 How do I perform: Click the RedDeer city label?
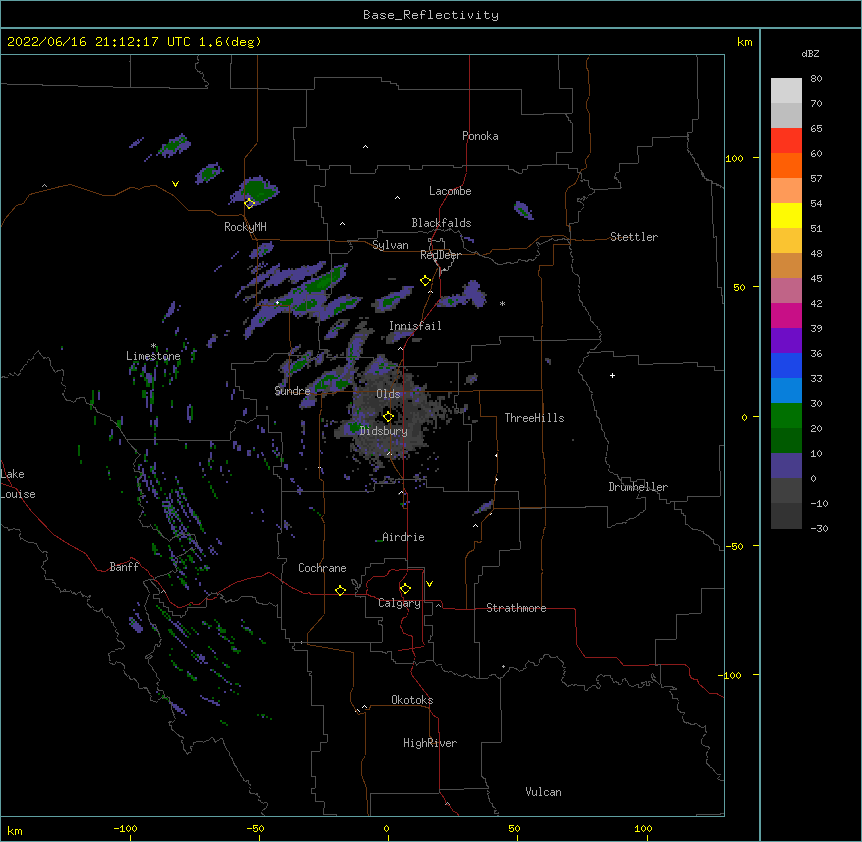[440, 255]
